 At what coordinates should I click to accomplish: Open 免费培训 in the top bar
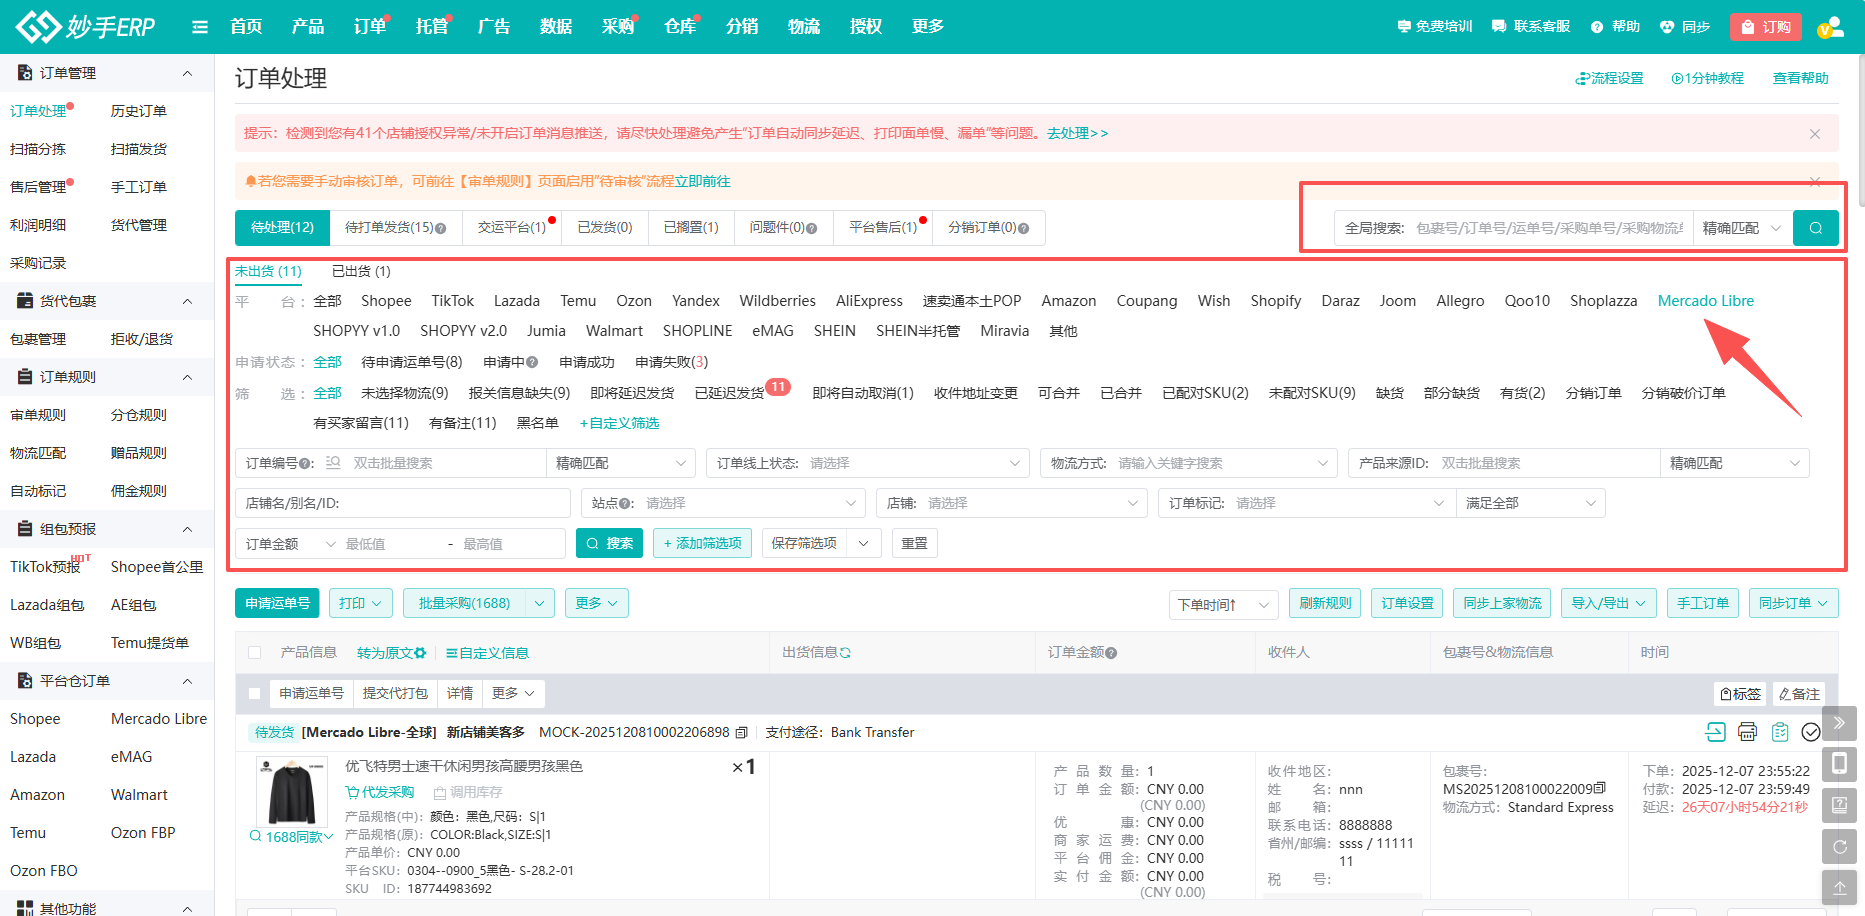[1434, 27]
